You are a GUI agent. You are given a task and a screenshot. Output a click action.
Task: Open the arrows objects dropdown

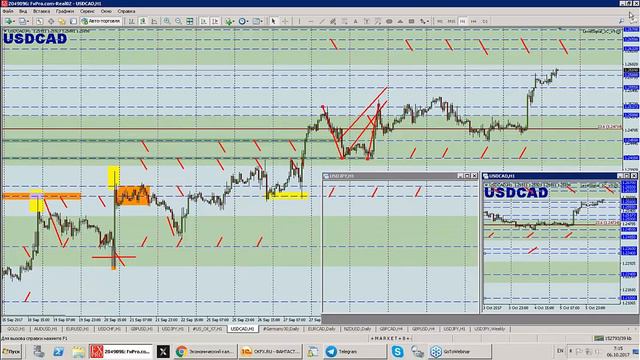424,21
